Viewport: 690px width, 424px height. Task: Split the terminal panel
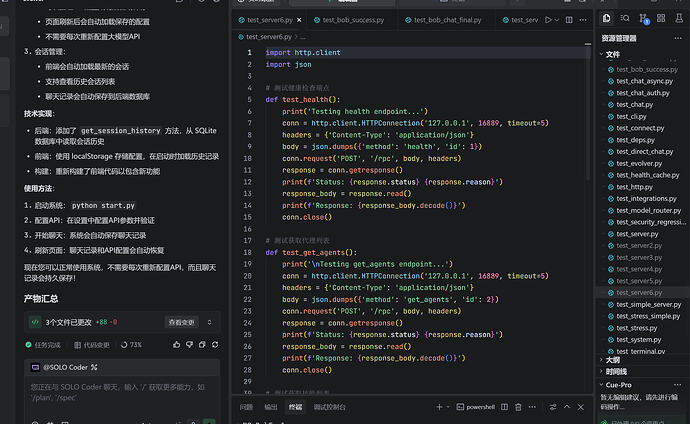click(505, 407)
